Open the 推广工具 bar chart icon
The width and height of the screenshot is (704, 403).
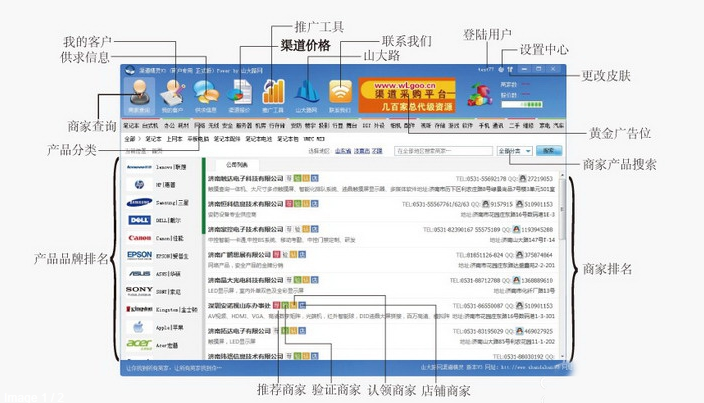273,96
